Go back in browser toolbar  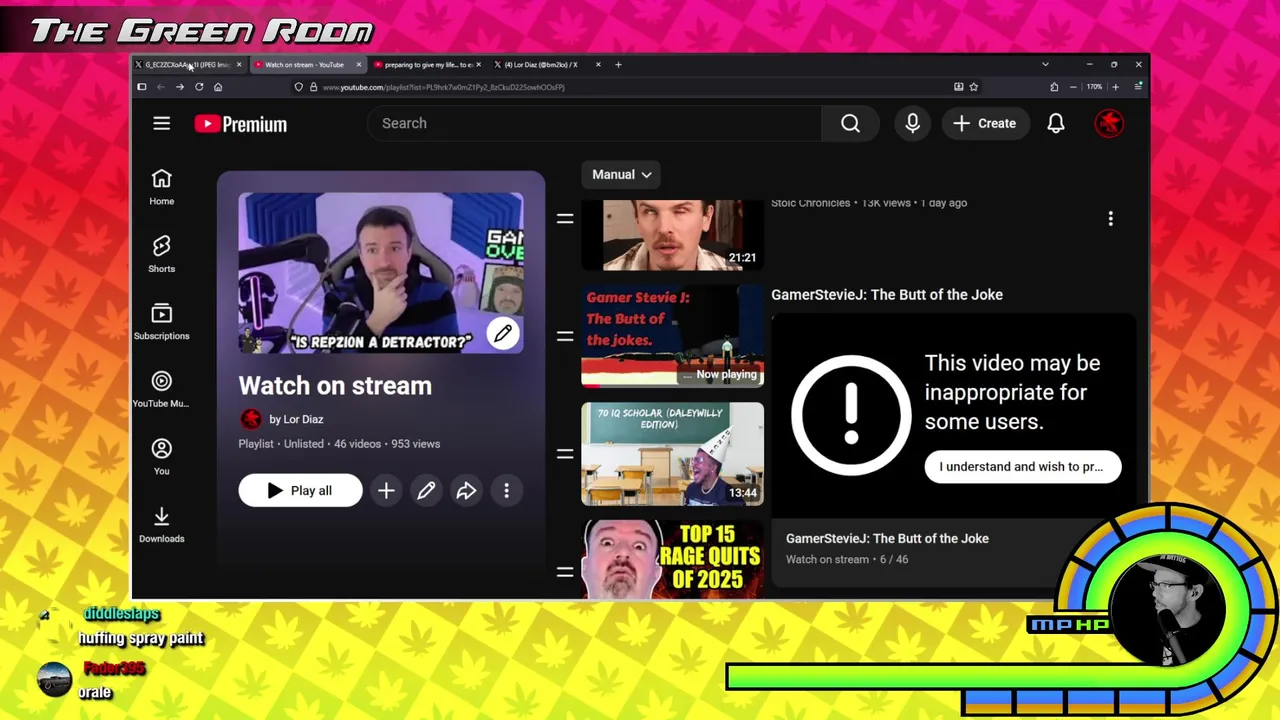[x=161, y=87]
